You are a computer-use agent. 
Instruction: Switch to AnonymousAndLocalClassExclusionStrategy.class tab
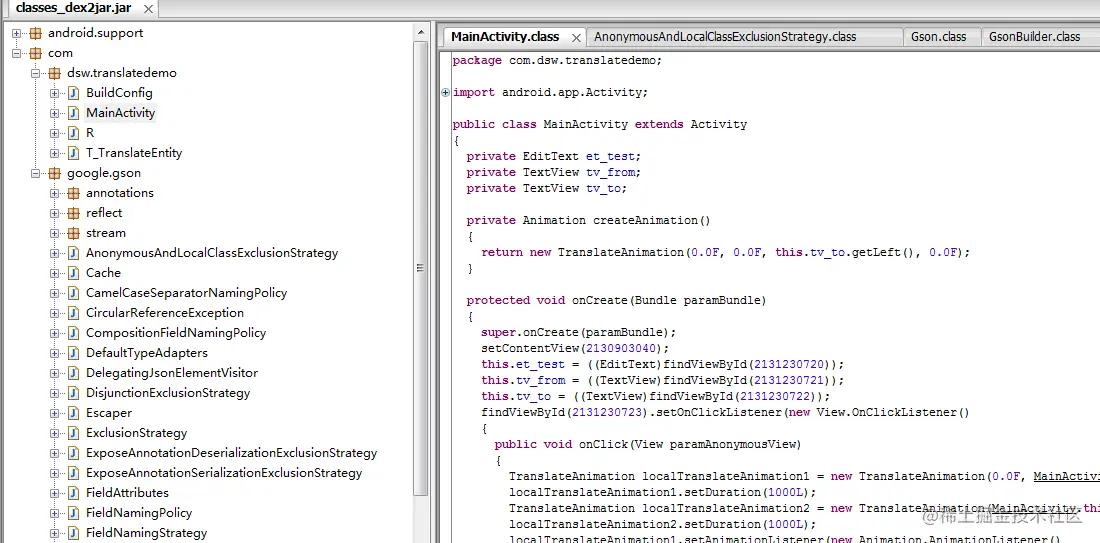tap(725, 36)
